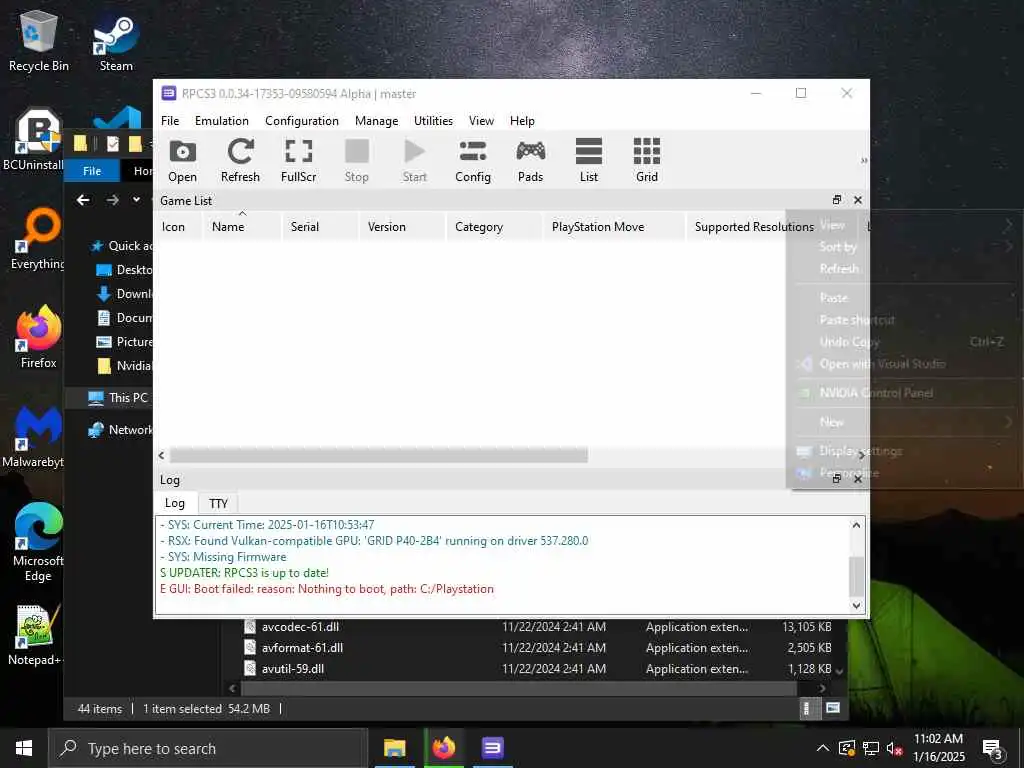1024x768 pixels.
Task: Click the log scroll down arrow
Action: coord(857,605)
